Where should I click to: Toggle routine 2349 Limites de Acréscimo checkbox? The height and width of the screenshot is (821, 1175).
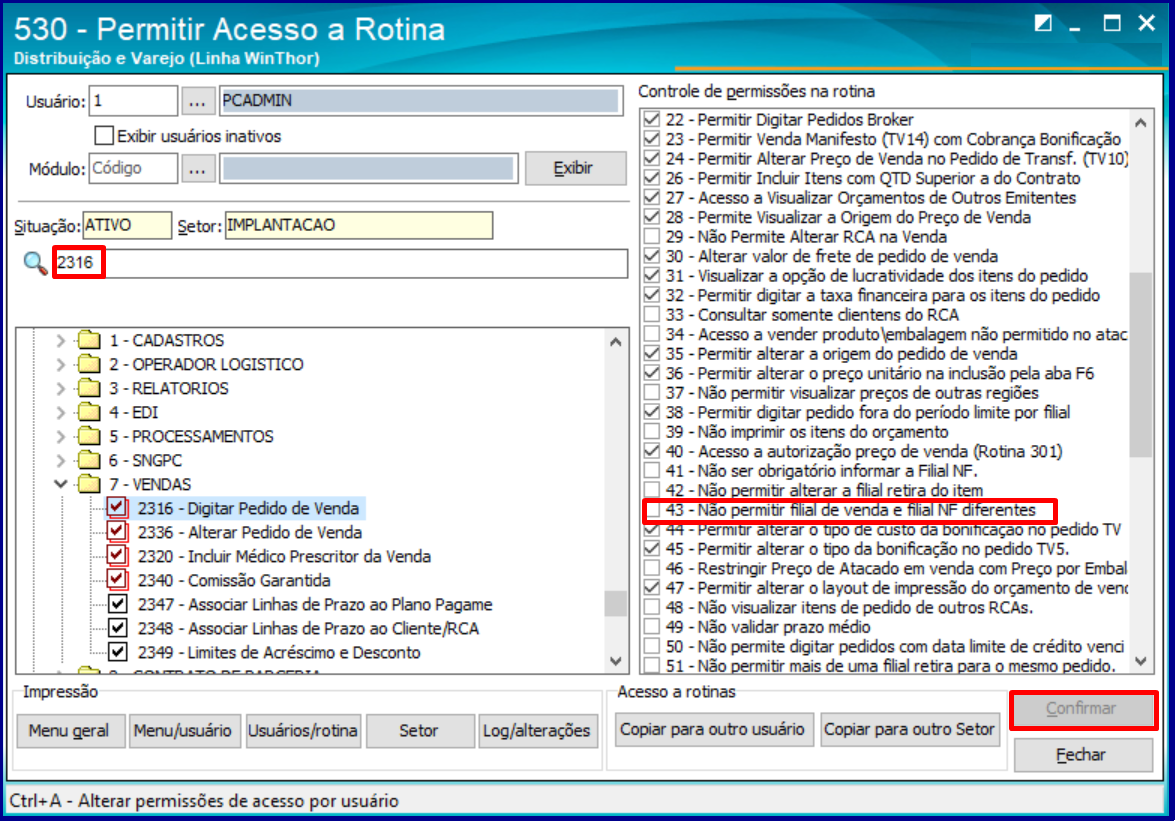click(117, 652)
